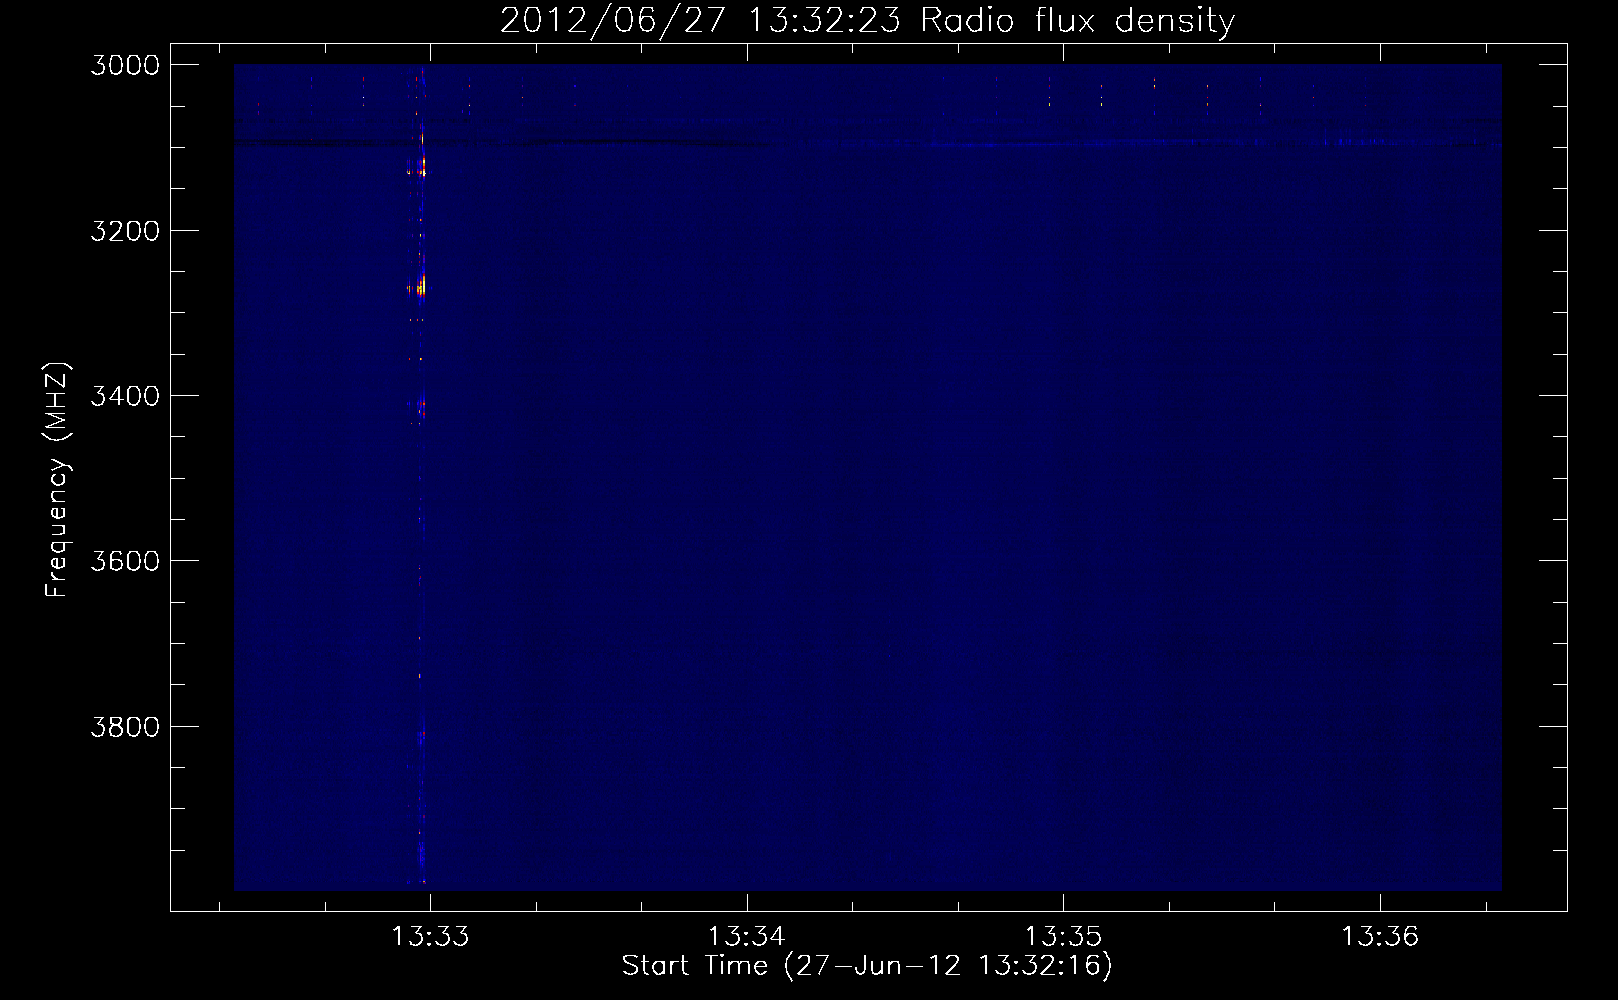Screen dimensions: 1618x1000
Task: Select the 3600 frequency axis label
Action: (x=125, y=561)
